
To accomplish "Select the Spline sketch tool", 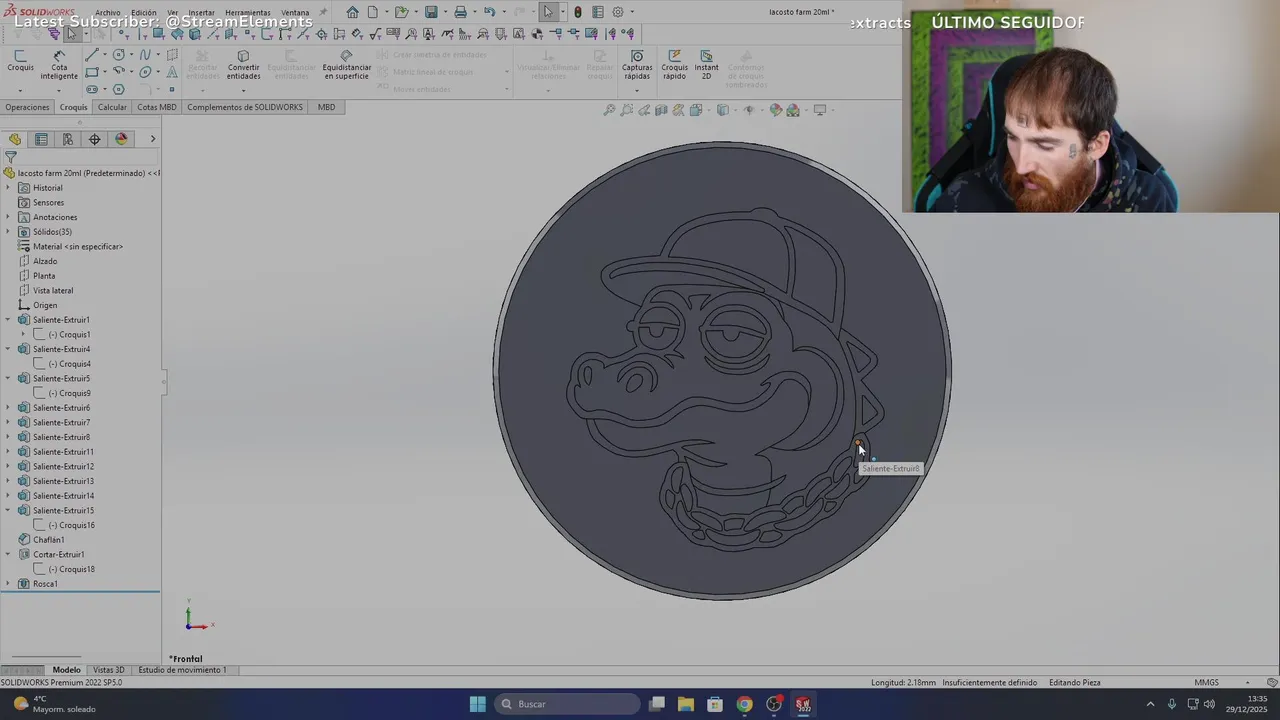I will point(146,55).
